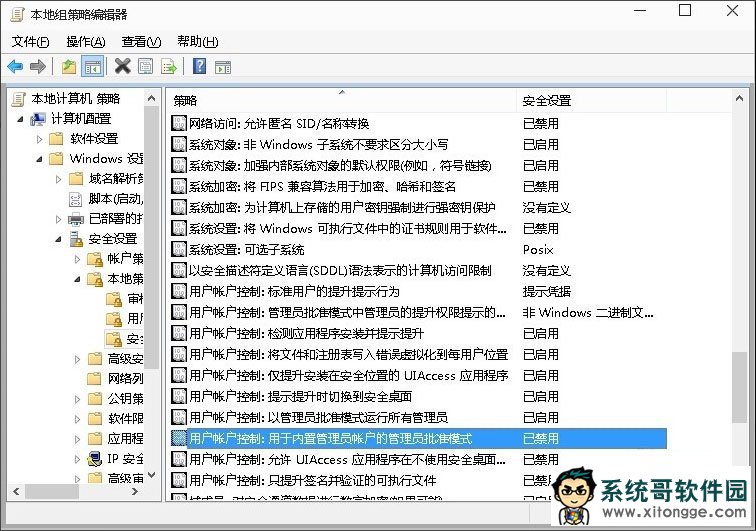756x531 pixels.
Task: Open the 操作(A) menu
Action: coord(86,42)
